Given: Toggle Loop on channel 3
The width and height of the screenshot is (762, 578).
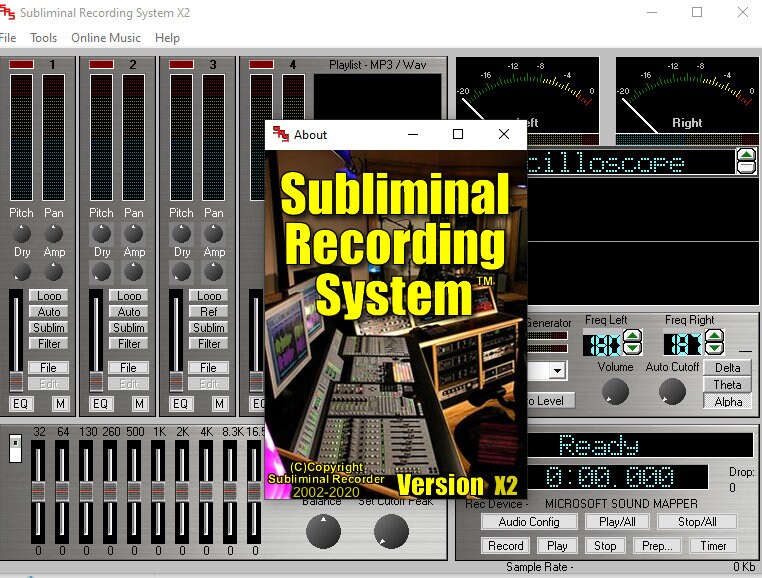Looking at the screenshot, I should click(x=208, y=296).
